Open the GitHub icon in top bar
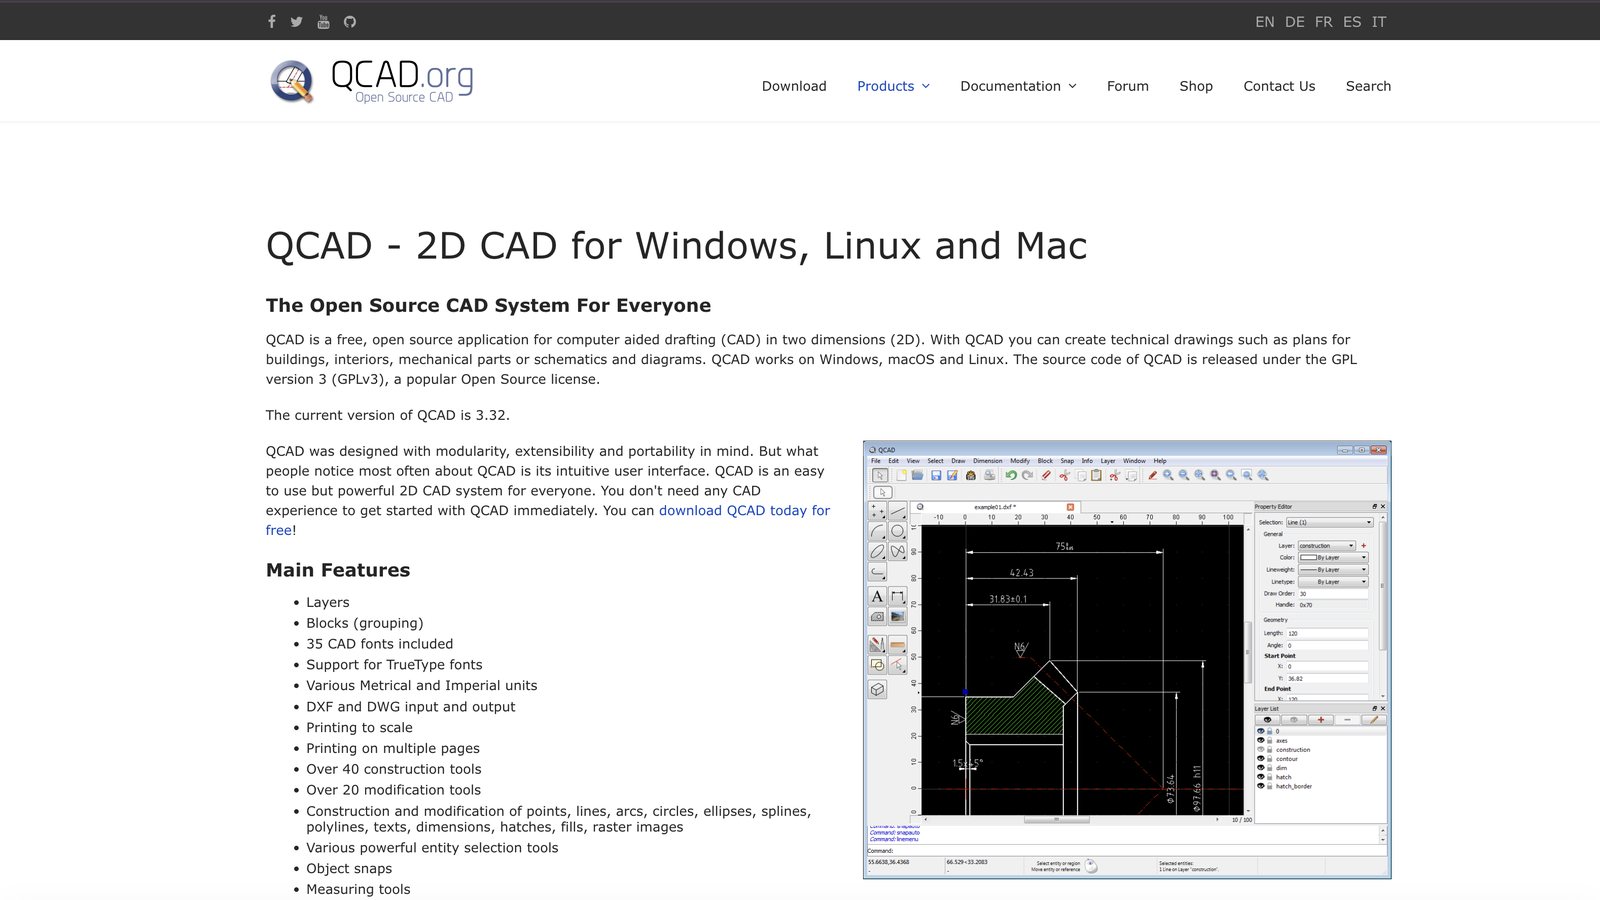This screenshot has height=900, width=1600. pos(350,21)
